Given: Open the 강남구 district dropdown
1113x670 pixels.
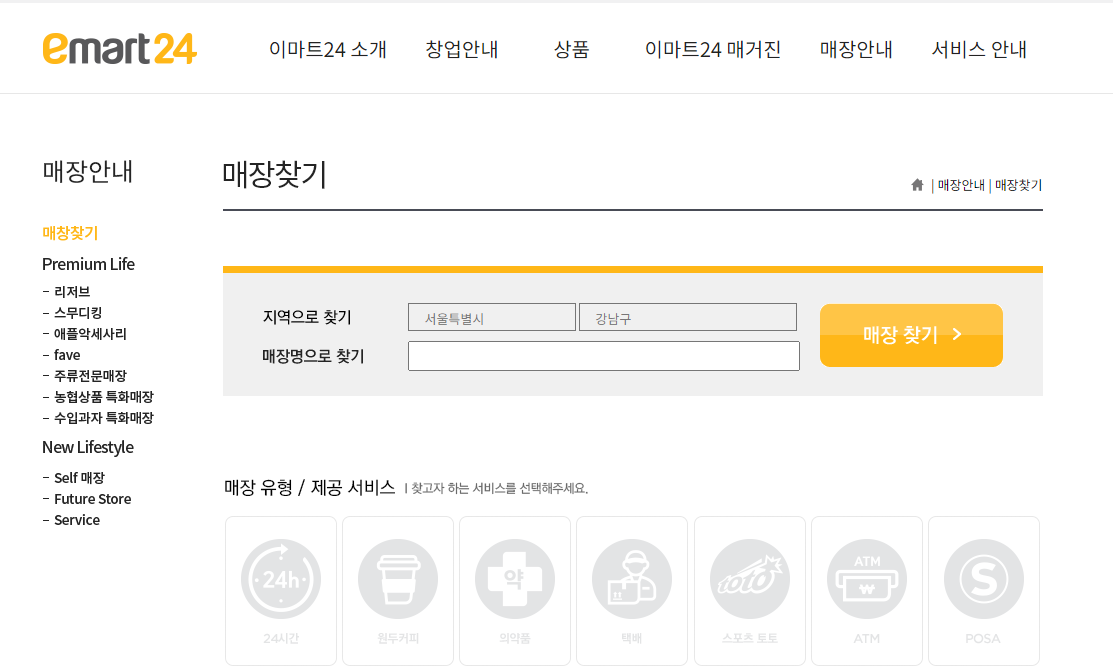Looking at the screenshot, I should (688, 317).
